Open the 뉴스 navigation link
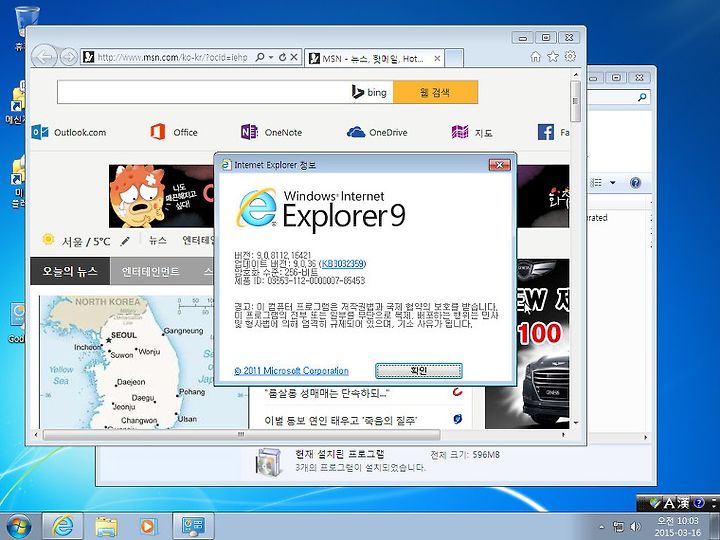720x540 pixels. coord(158,240)
